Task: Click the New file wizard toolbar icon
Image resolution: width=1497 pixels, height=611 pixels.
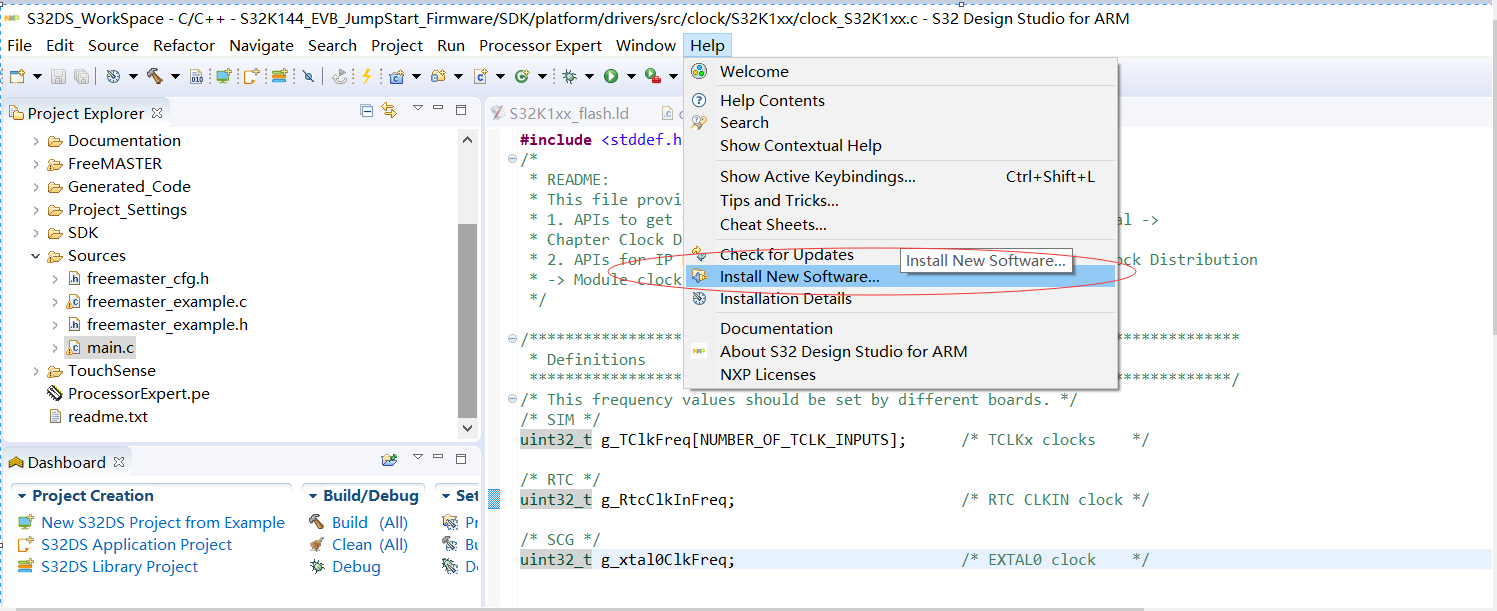Action: 17,76
